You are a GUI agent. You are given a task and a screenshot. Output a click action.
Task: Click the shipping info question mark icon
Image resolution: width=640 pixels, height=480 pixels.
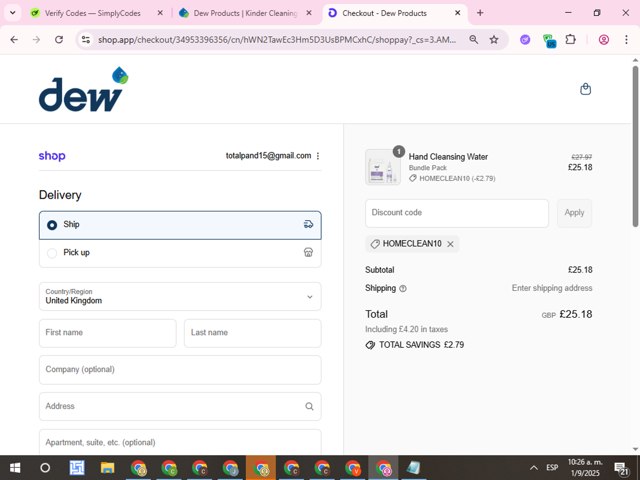402,289
